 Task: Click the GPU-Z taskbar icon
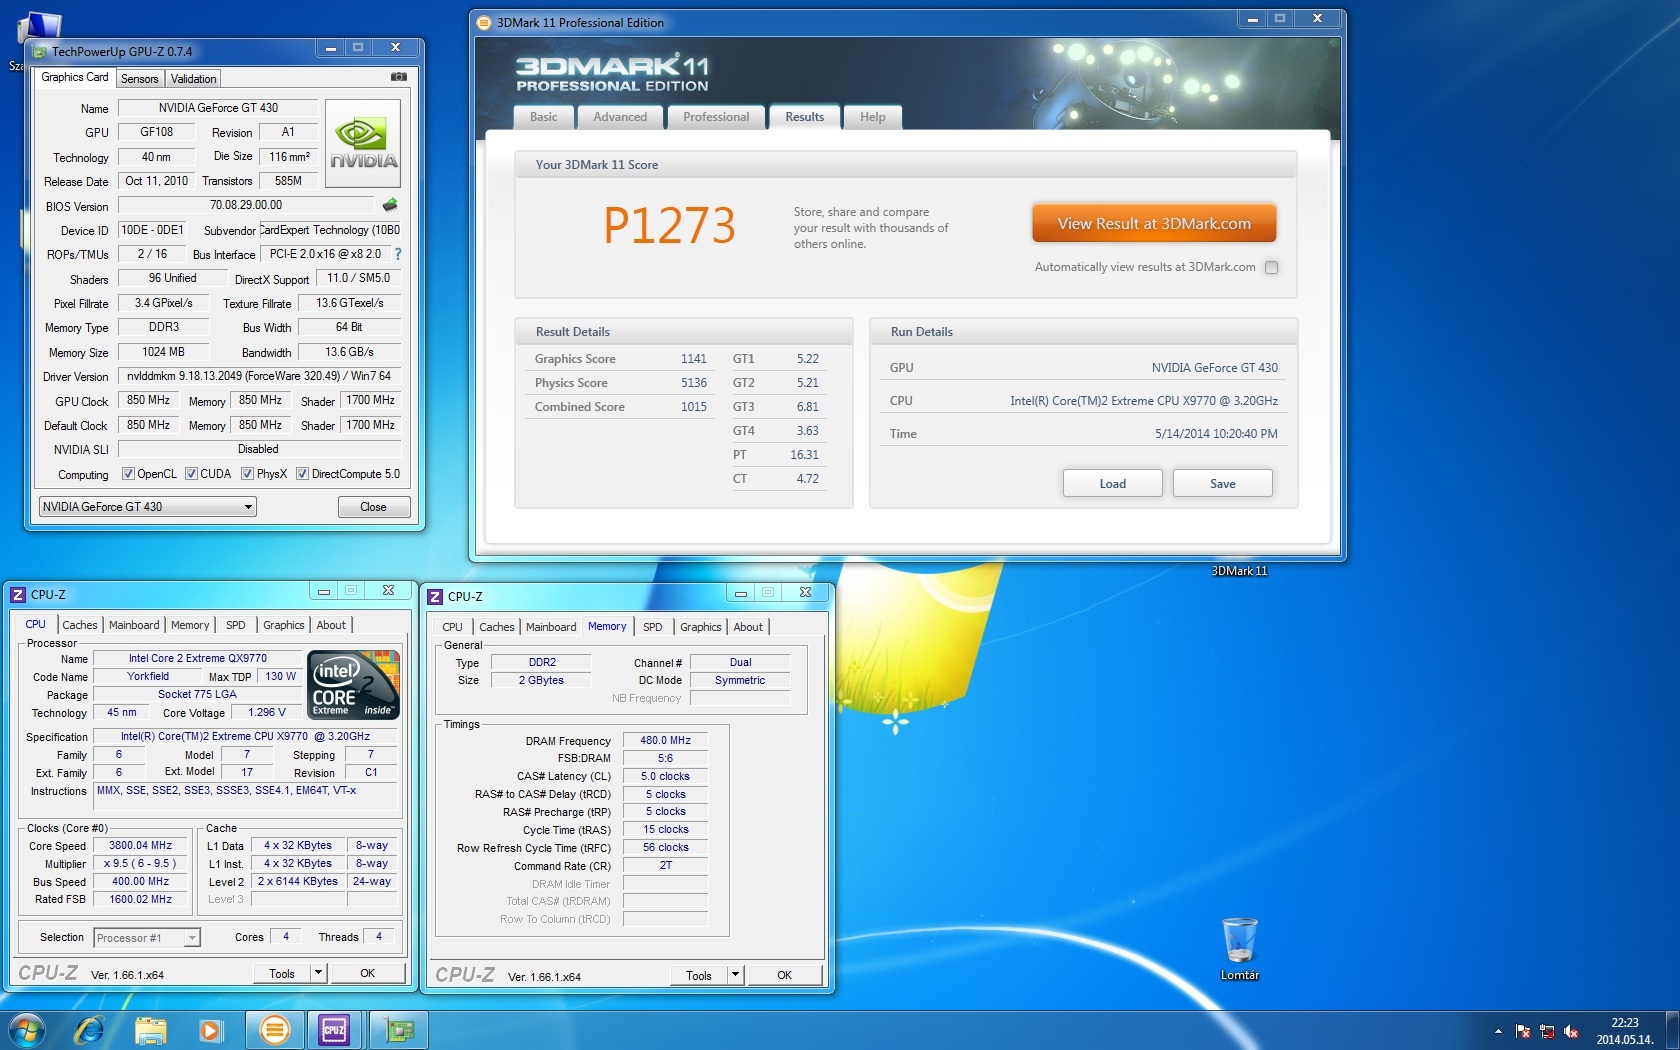[399, 1029]
